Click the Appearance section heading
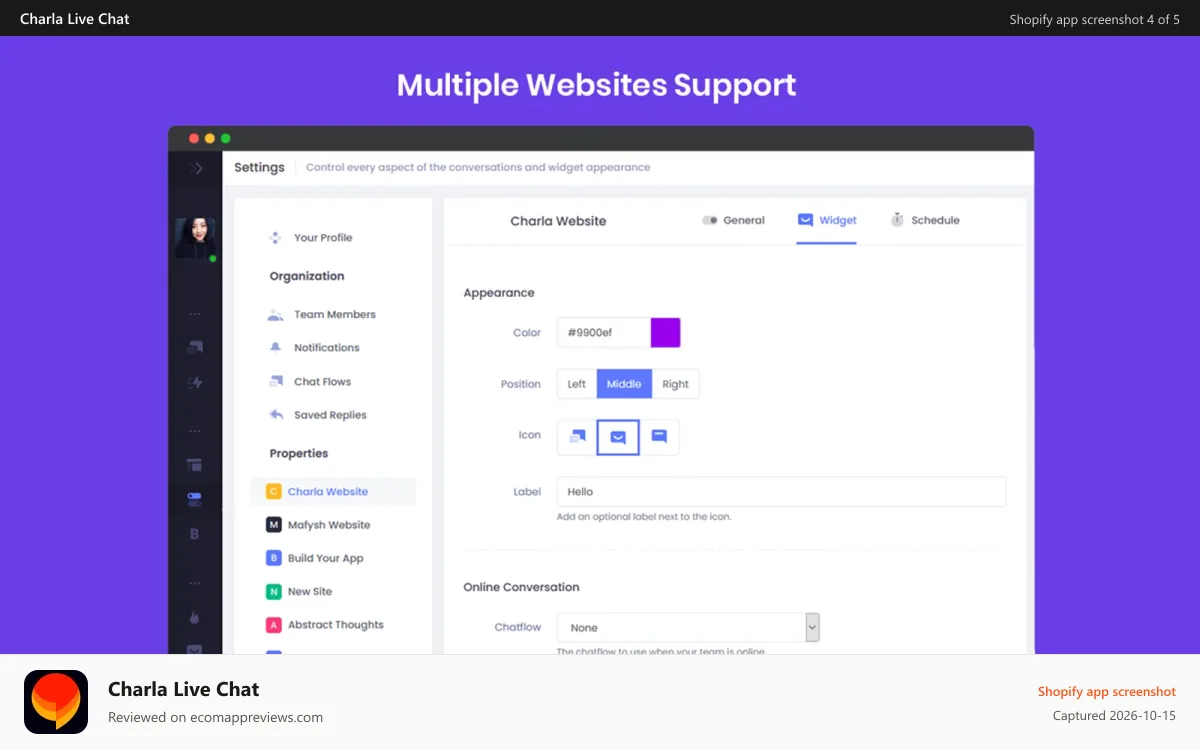 pyautogui.click(x=499, y=293)
